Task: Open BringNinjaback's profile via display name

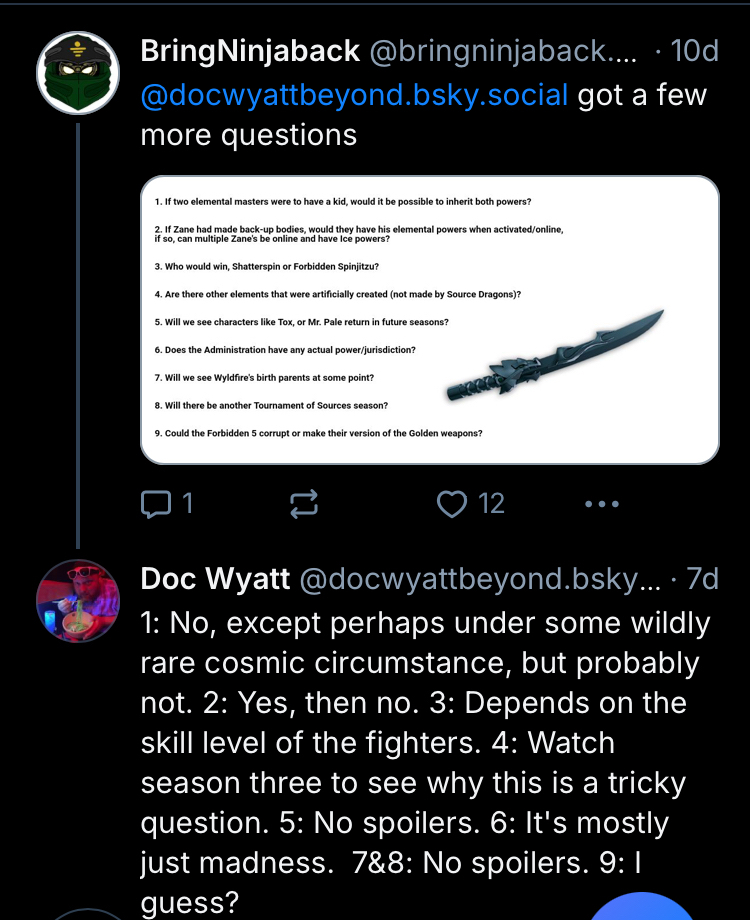Action: pos(250,51)
